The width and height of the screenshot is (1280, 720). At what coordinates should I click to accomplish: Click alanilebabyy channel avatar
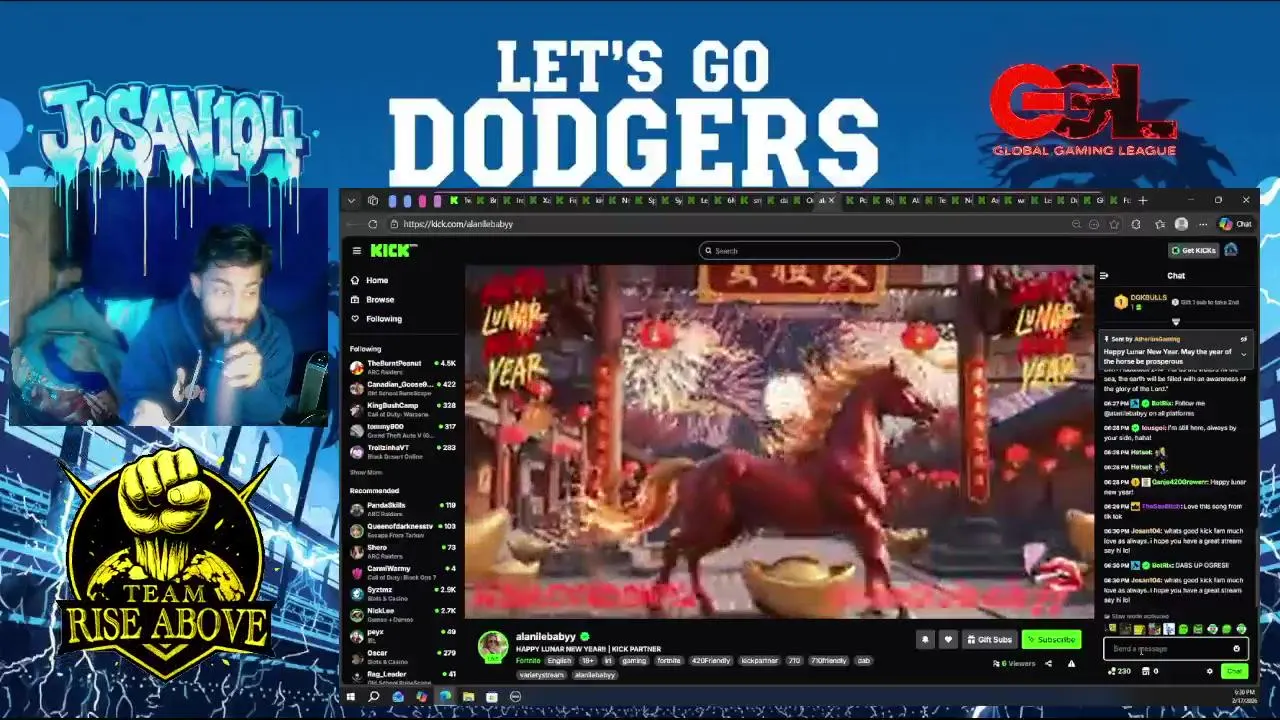pyautogui.click(x=492, y=647)
